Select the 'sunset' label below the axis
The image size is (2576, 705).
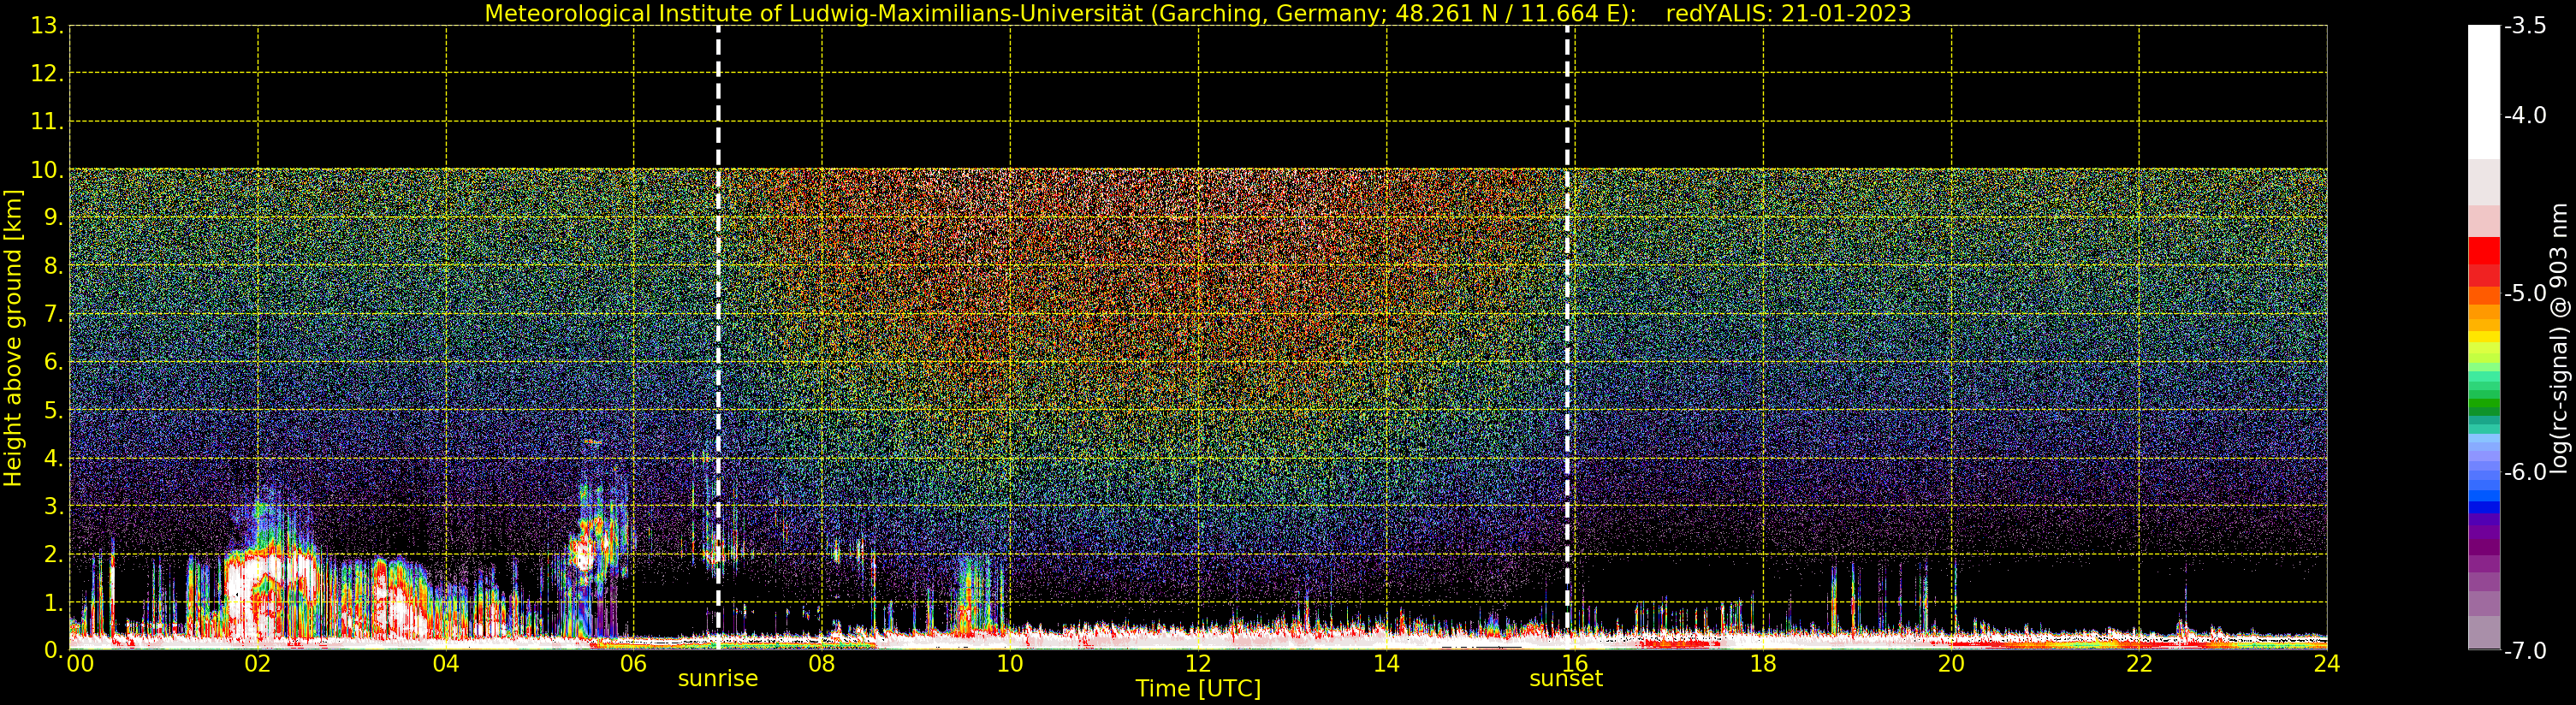(1566, 679)
